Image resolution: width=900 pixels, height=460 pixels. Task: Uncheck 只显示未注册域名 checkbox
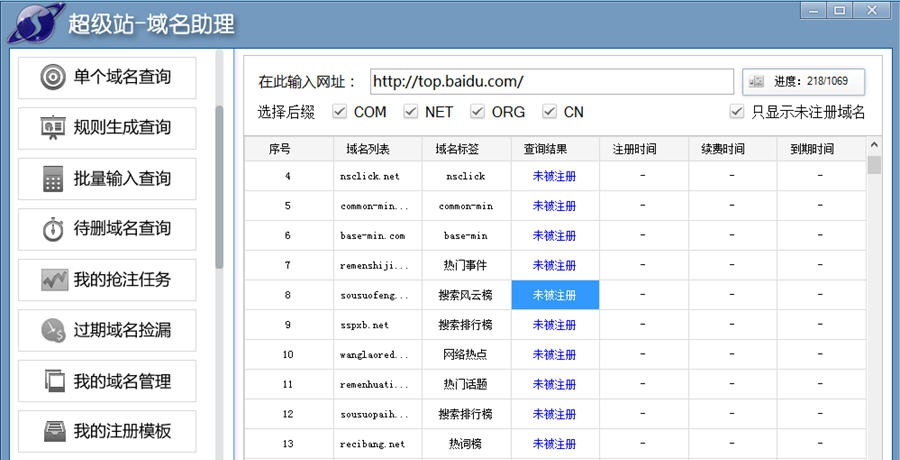[736, 111]
